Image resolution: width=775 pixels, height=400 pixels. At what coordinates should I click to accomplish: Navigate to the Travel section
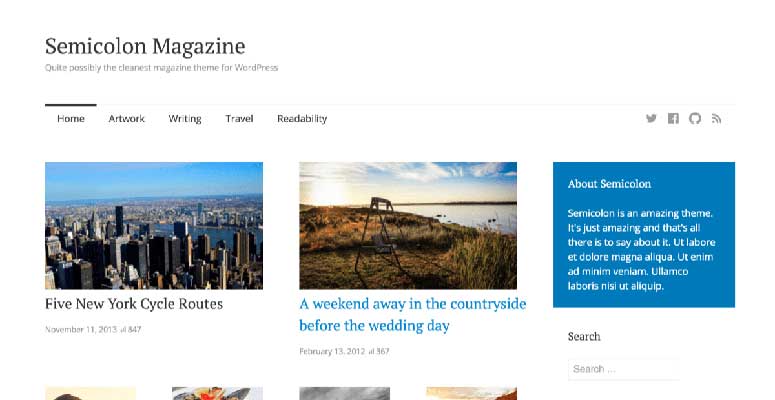(x=239, y=118)
